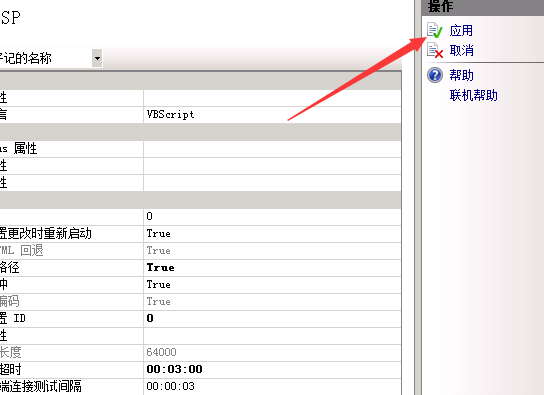Open the 联机帮助 online help link

click(x=474, y=95)
